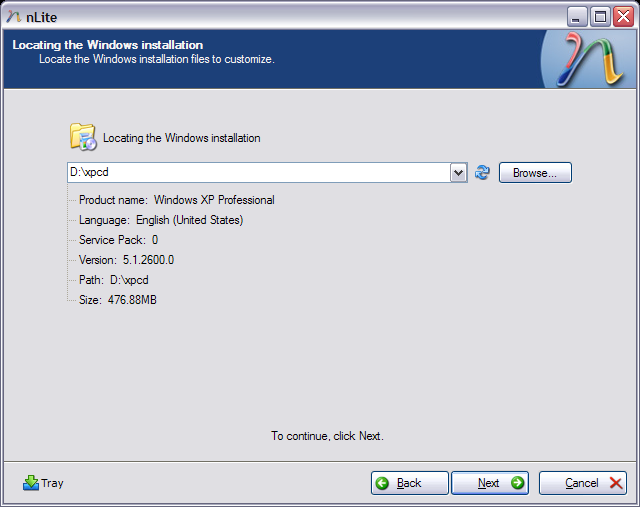Select the Path: D:\xpcd row
The height and width of the screenshot is (507, 640).
pyautogui.click(x=113, y=280)
